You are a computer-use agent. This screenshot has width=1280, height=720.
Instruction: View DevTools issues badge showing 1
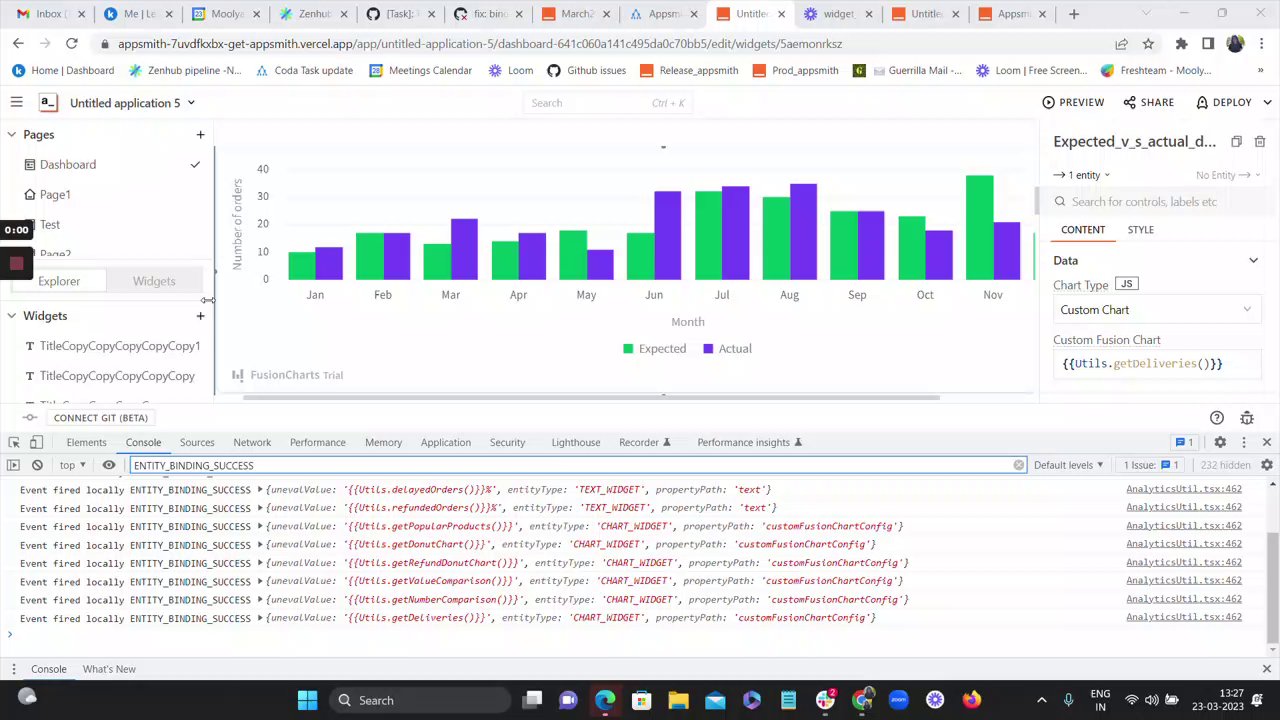1184,442
